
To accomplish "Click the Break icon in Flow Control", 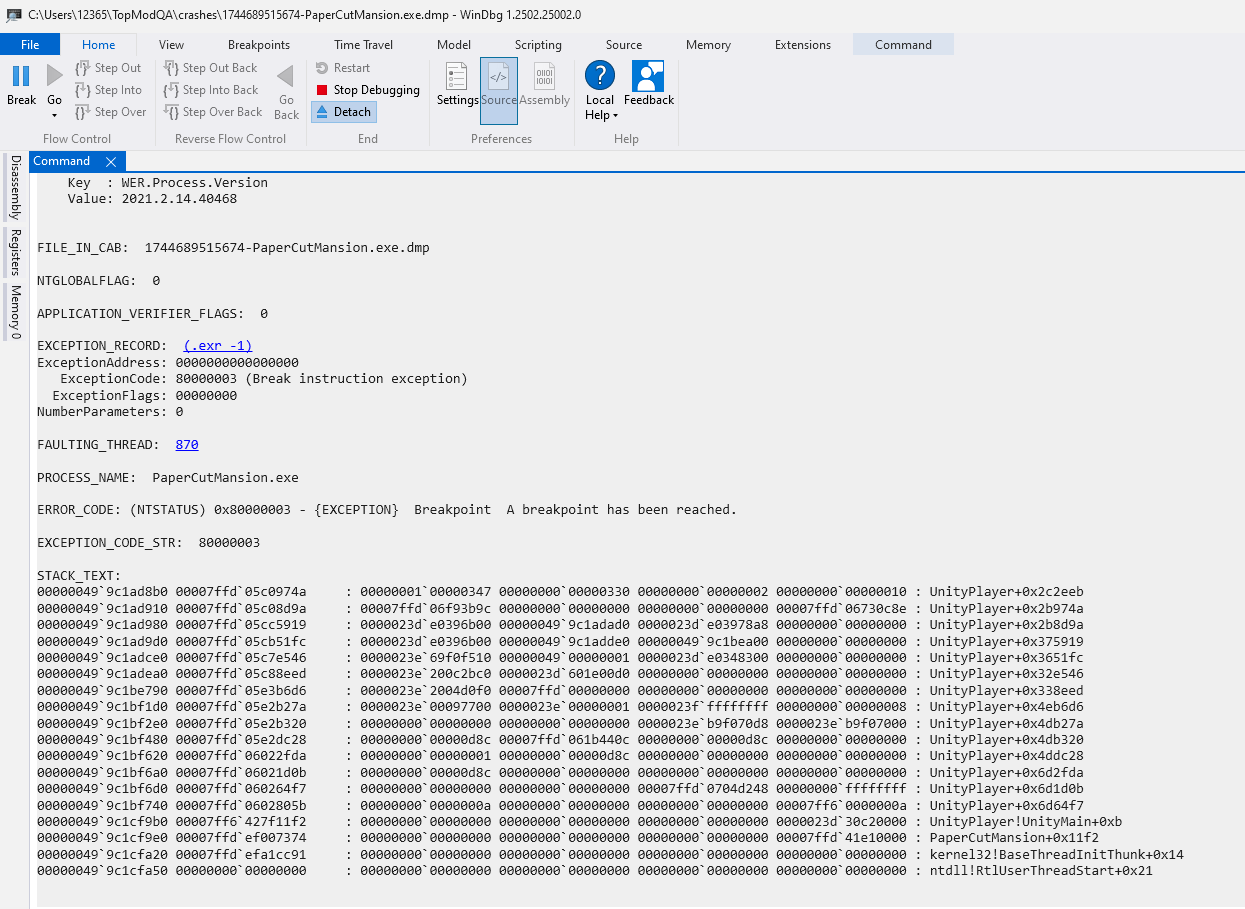I will (x=21, y=76).
